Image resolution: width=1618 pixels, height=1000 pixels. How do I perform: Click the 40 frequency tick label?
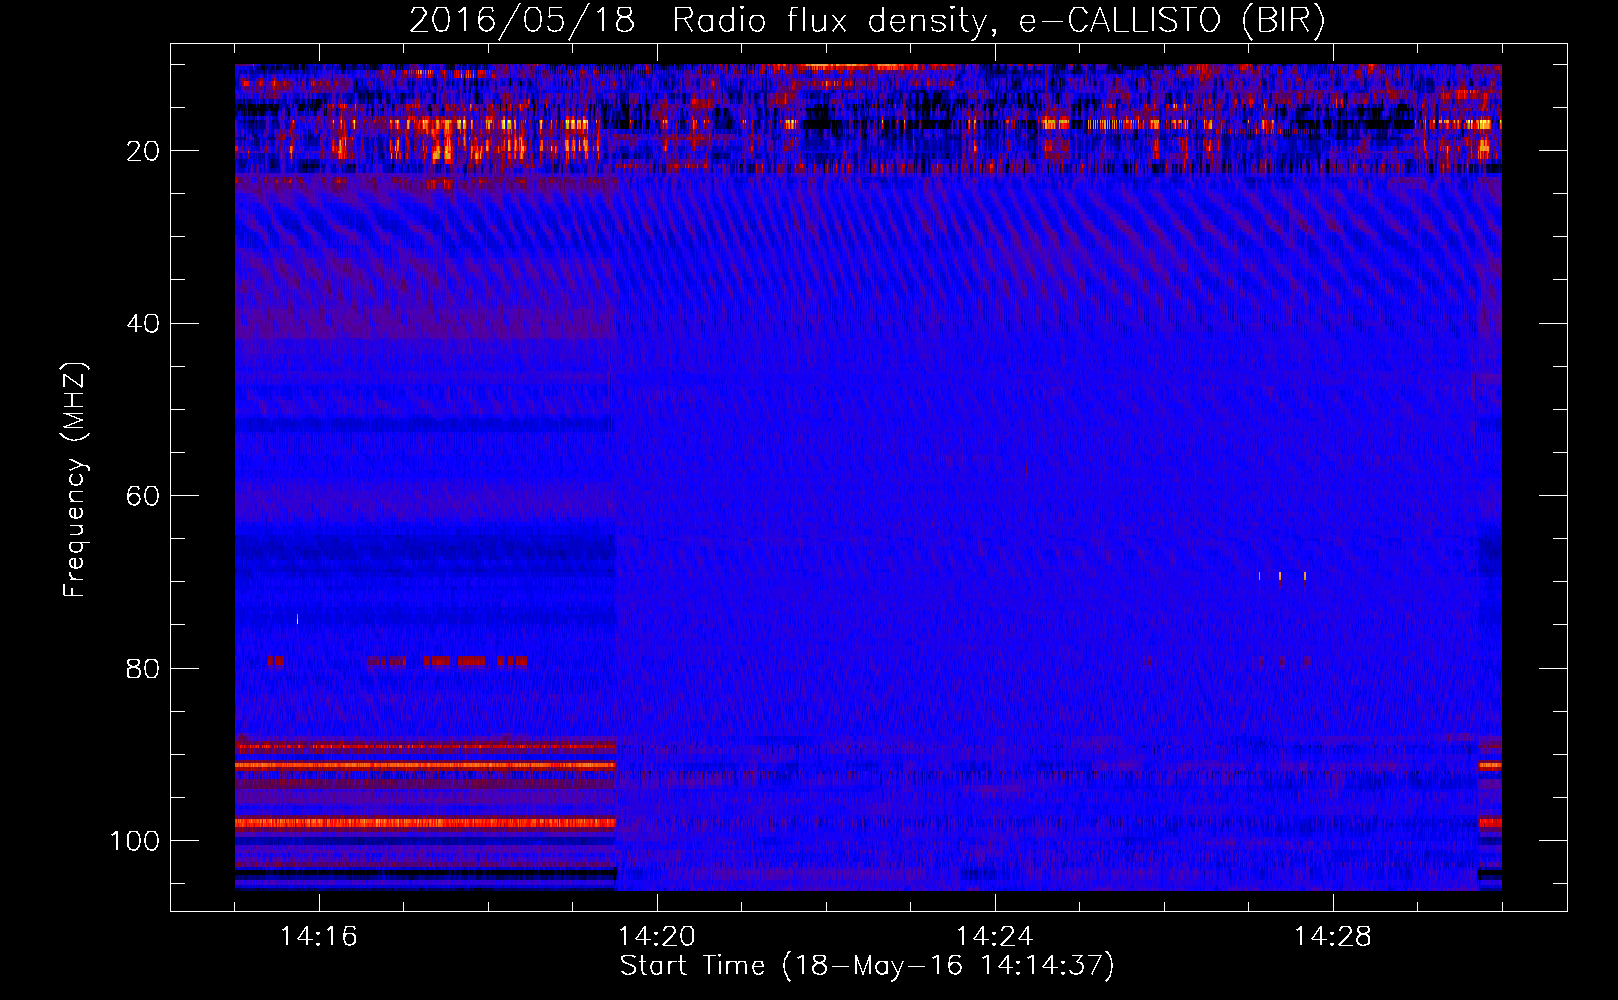click(x=144, y=324)
